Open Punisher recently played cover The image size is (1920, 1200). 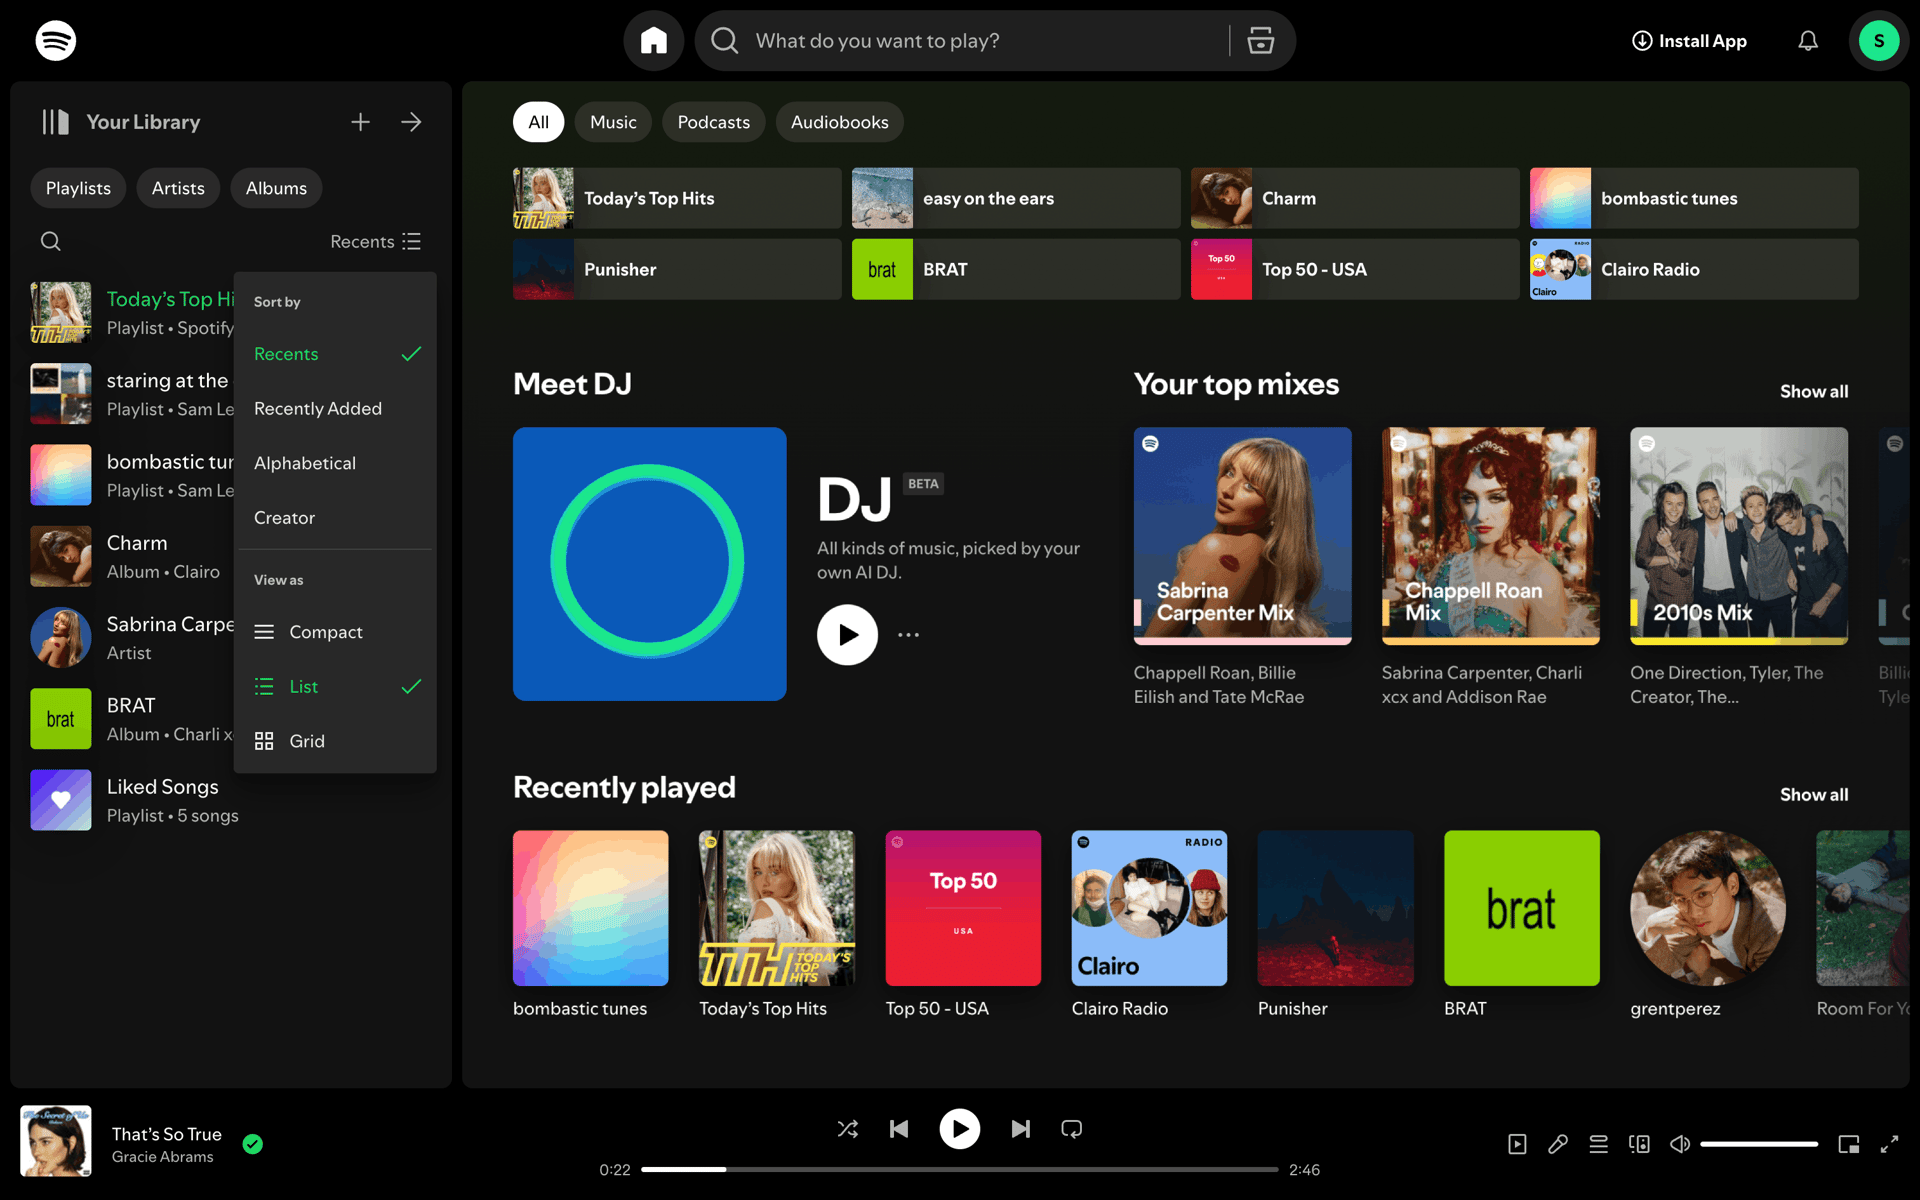1336,908
